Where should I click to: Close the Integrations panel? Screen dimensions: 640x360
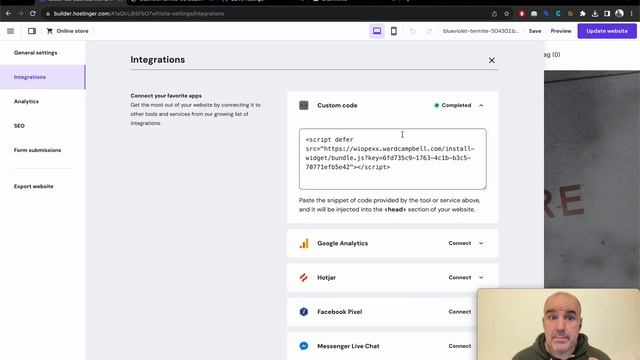tap(491, 60)
